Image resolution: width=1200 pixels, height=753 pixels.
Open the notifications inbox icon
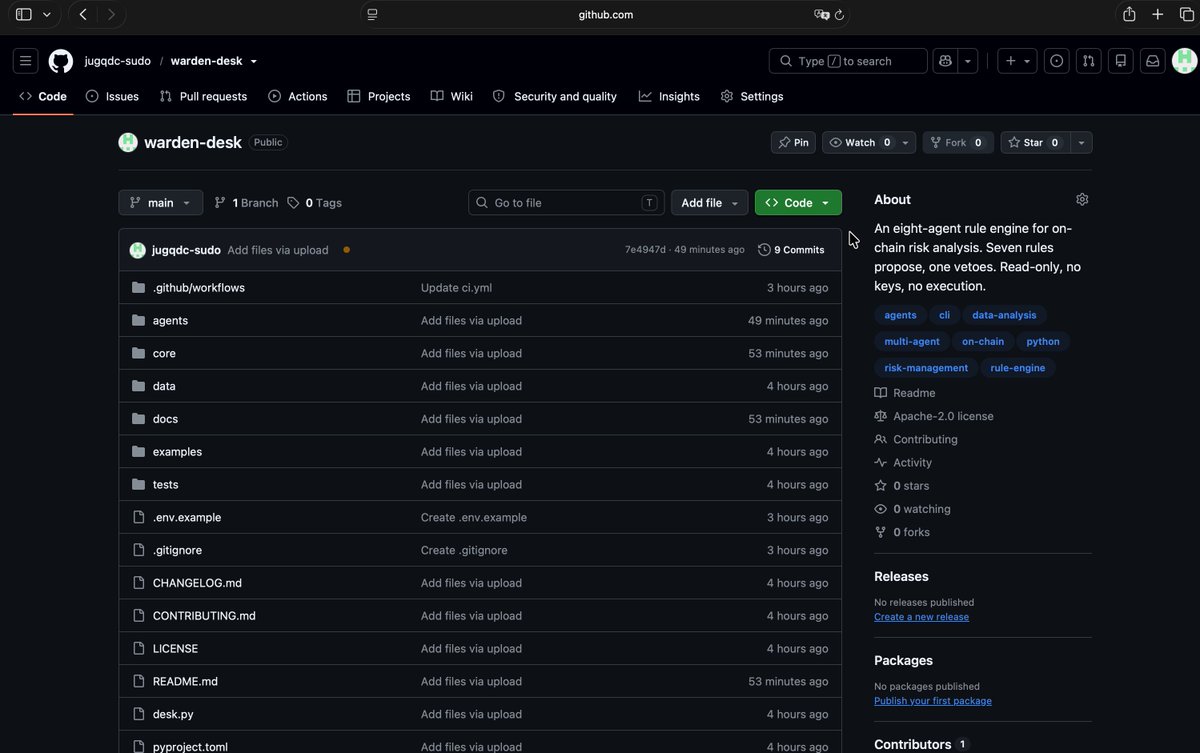[1152, 61]
